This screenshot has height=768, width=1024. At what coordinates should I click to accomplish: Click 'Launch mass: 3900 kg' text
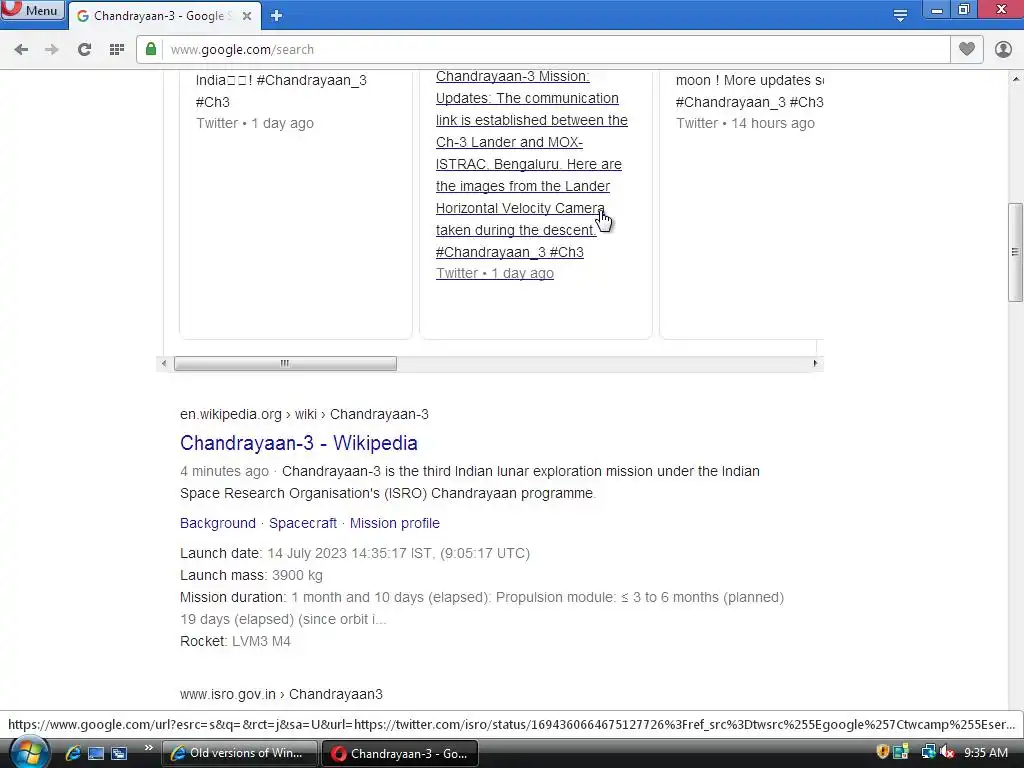point(251,575)
